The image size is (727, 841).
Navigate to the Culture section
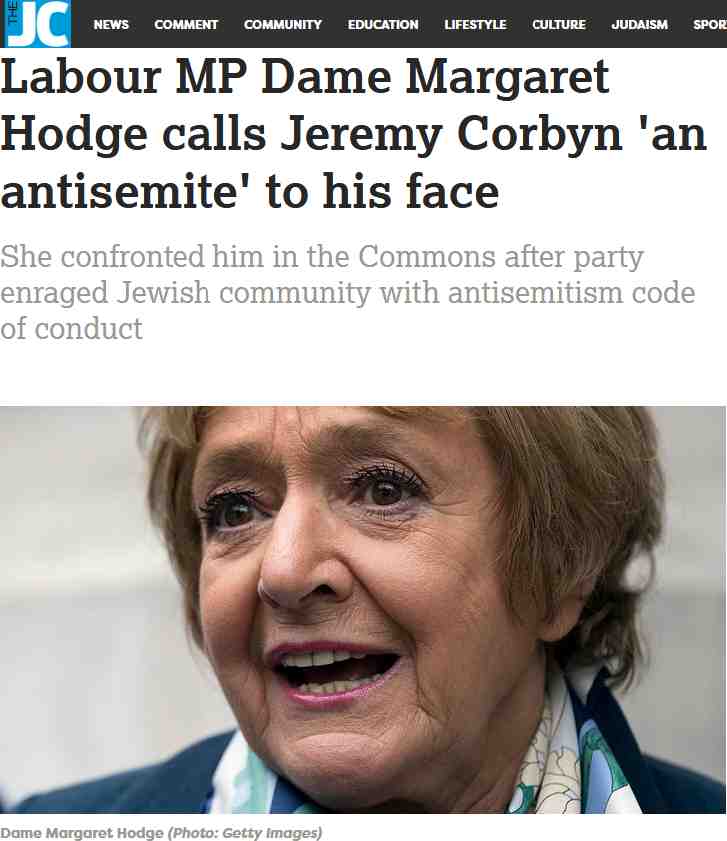(x=559, y=25)
